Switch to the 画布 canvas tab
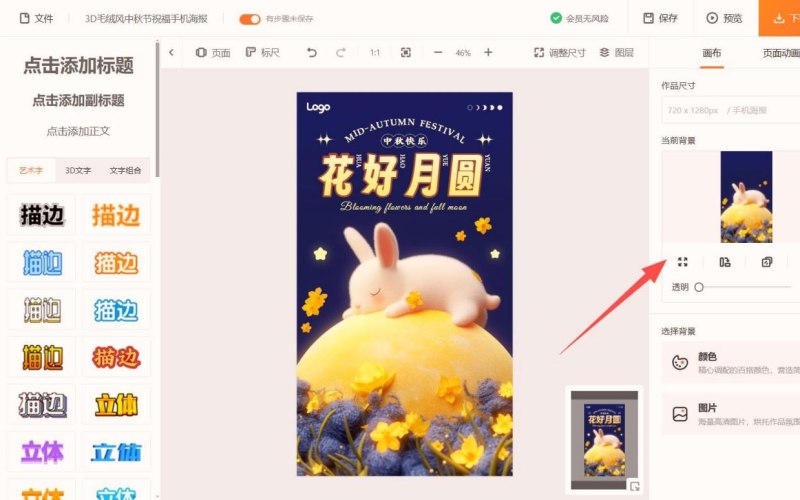 point(712,53)
